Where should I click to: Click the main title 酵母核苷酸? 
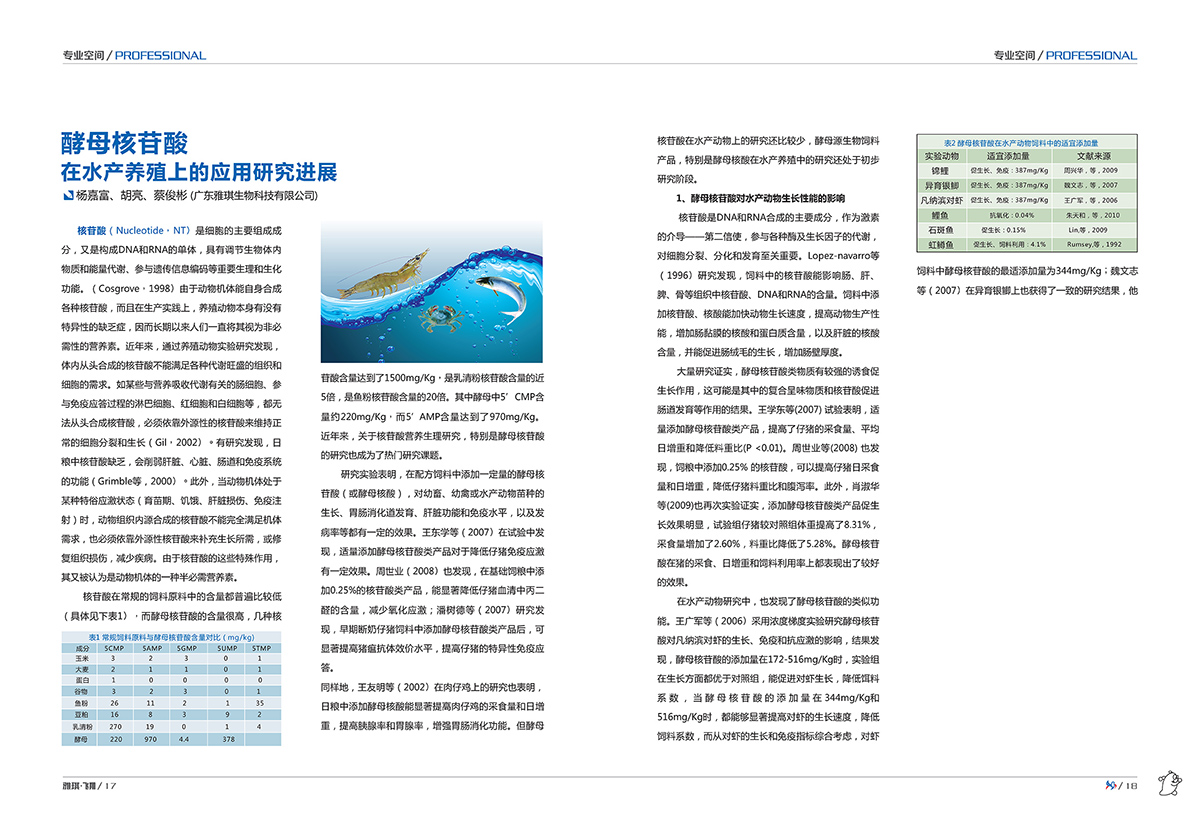(x=125, y=142)
